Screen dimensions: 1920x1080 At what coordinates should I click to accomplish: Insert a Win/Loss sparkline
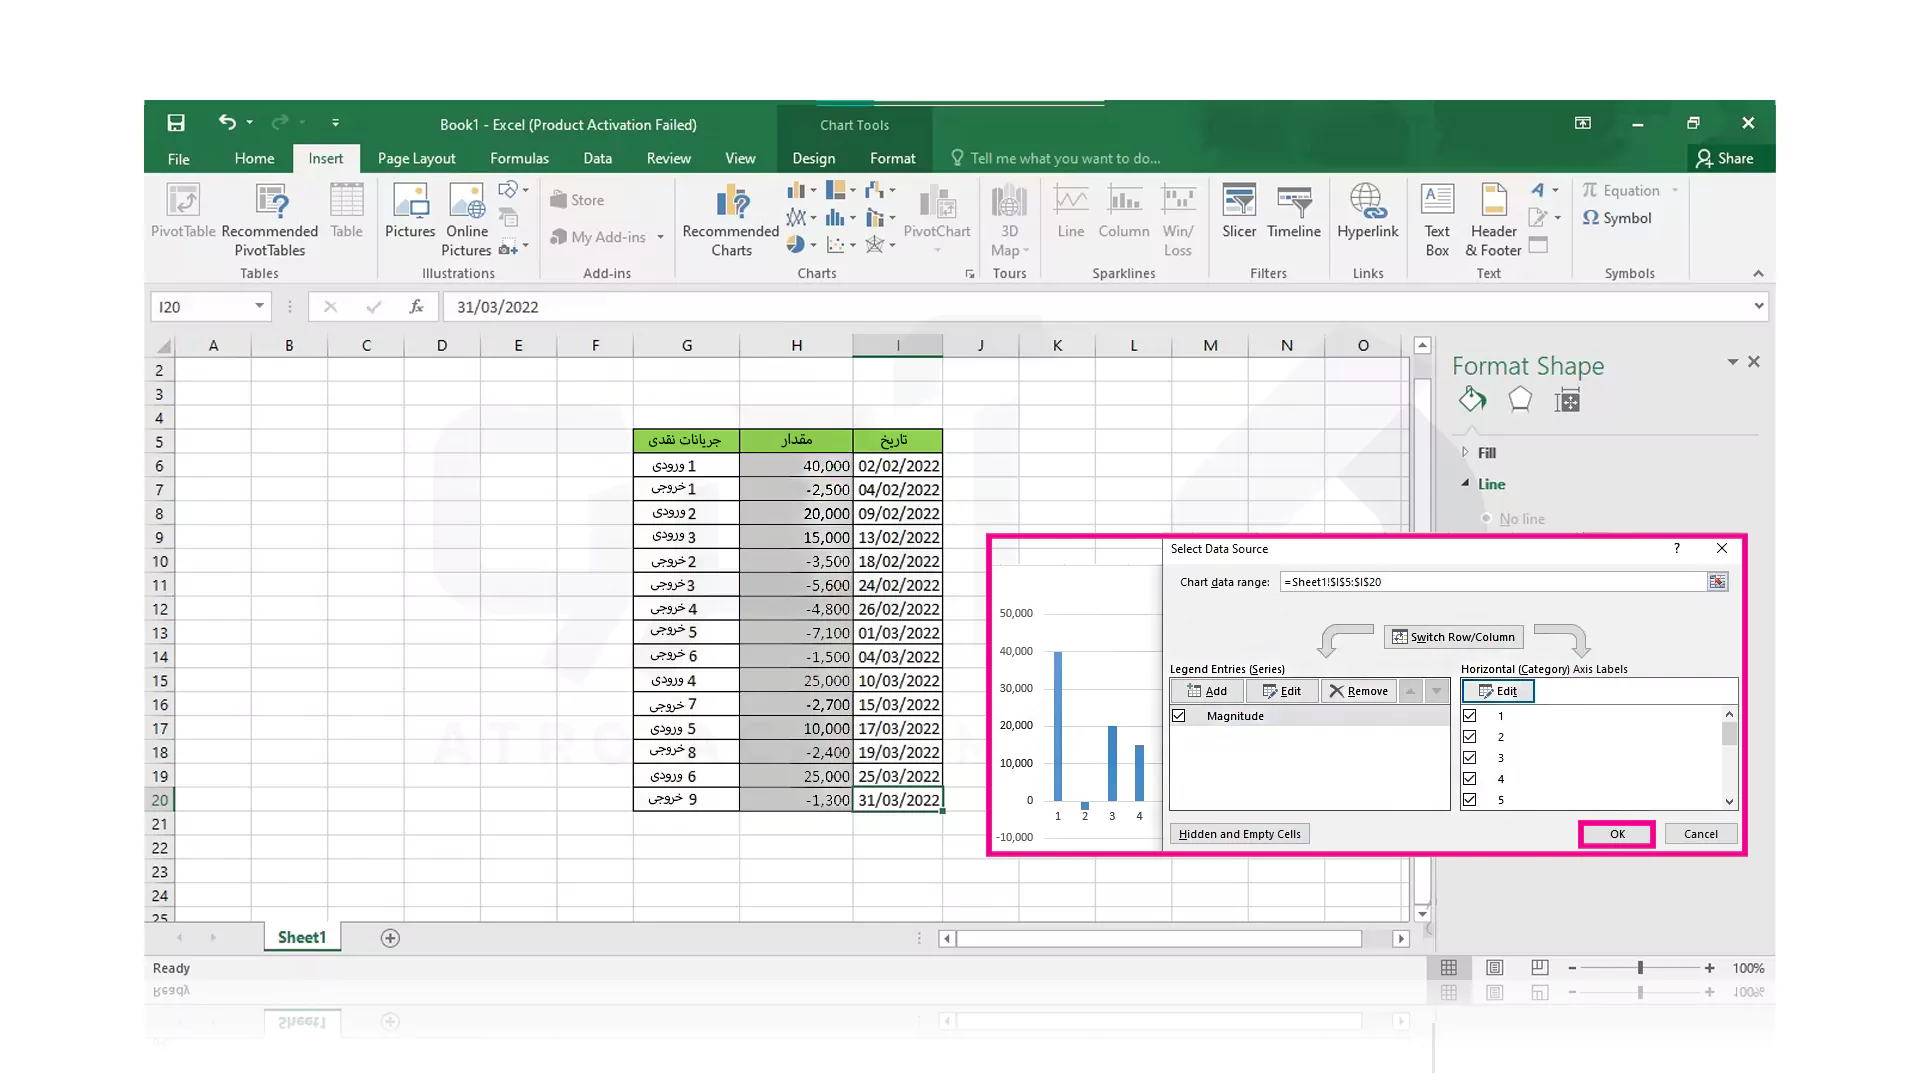pos(1178,220)
